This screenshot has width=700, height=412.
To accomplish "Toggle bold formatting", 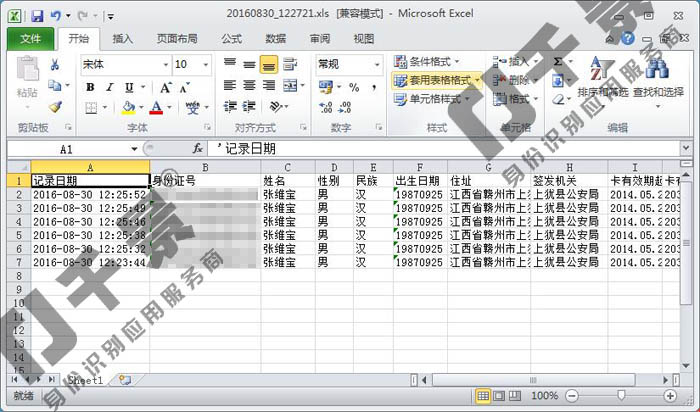I will [x=89, y=87].
